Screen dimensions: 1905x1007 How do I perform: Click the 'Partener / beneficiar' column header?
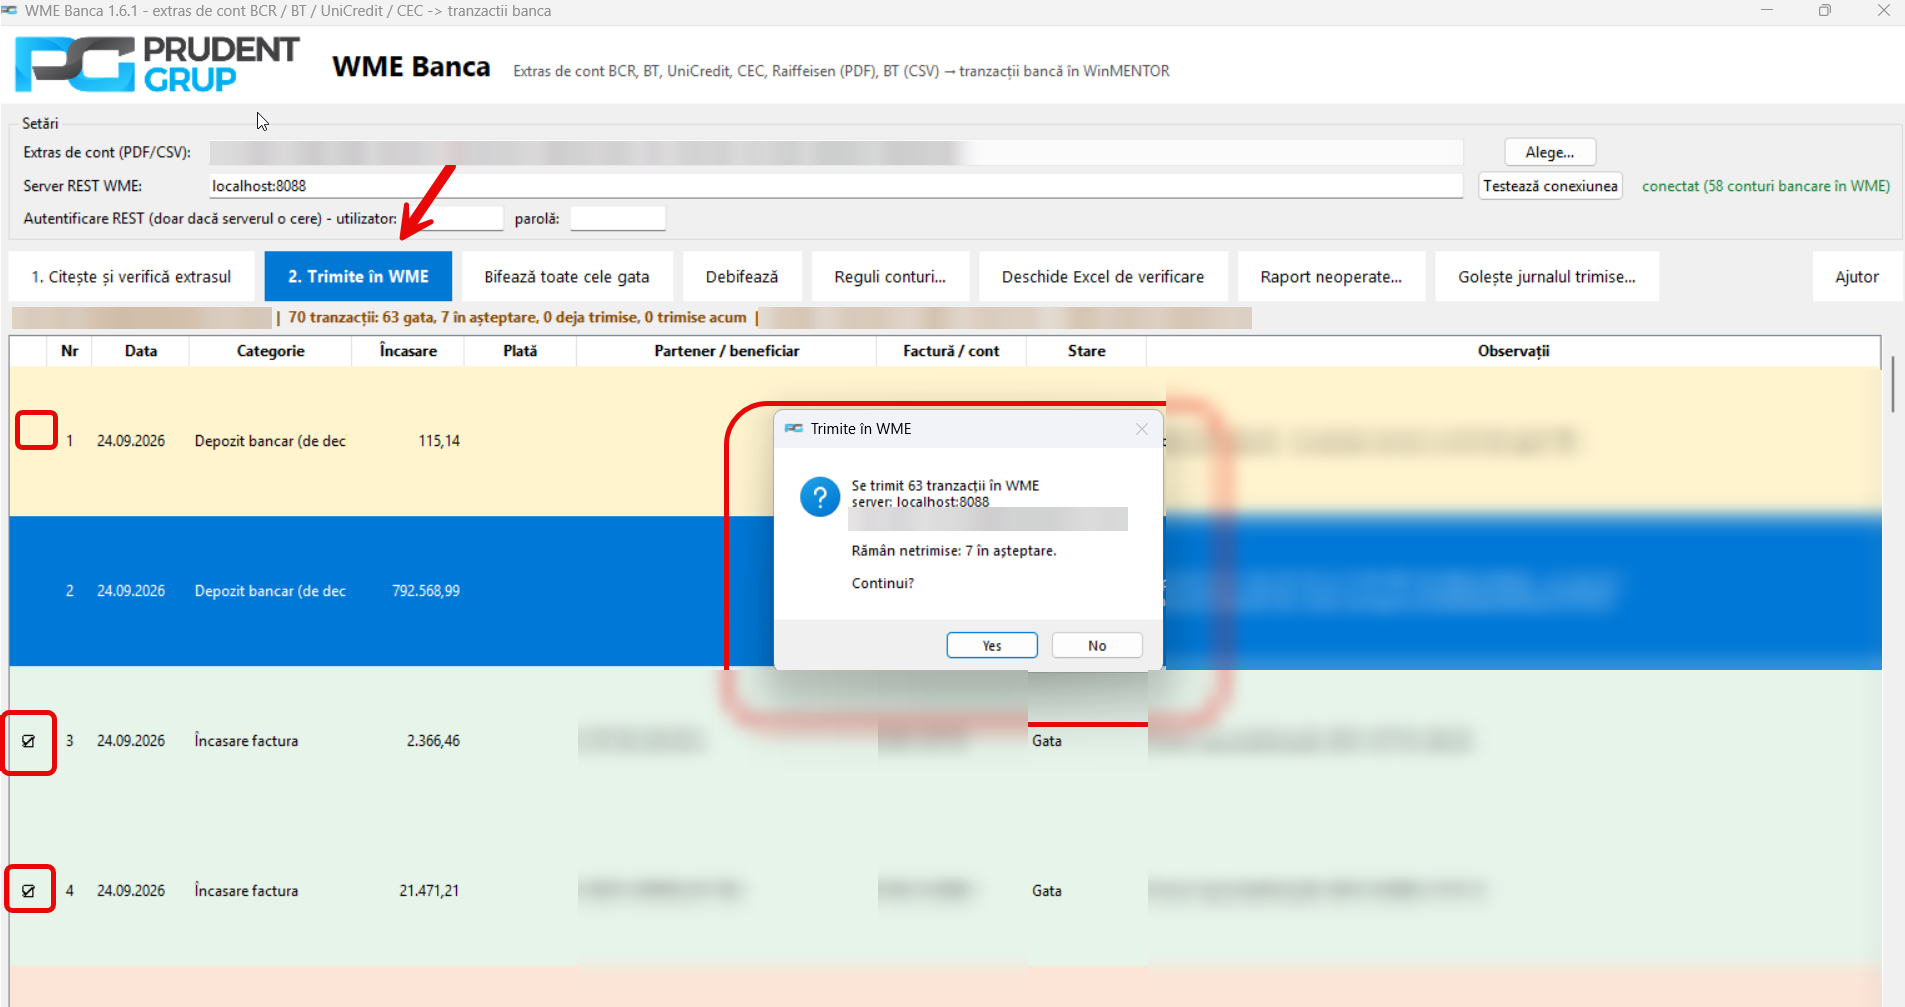point(727,351)
